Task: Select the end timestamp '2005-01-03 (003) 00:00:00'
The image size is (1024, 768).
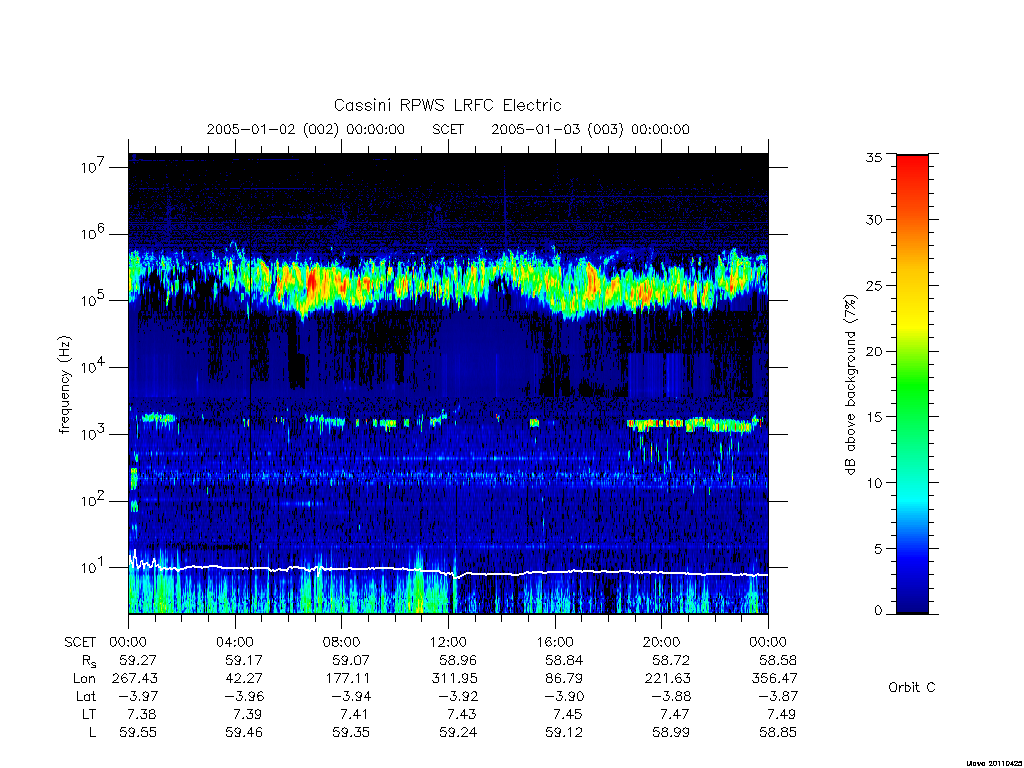Action: tap(590, 129)
